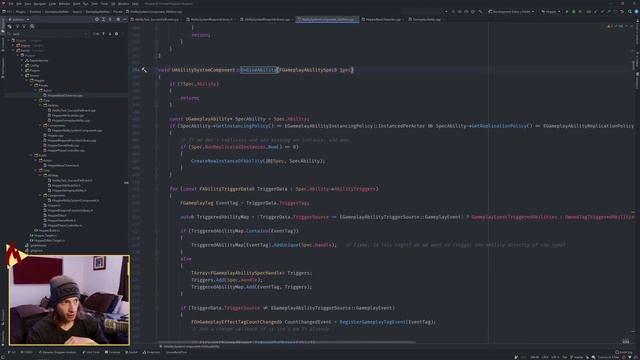
Task: Expand the Config folder in tree
Action: point(22,65)
